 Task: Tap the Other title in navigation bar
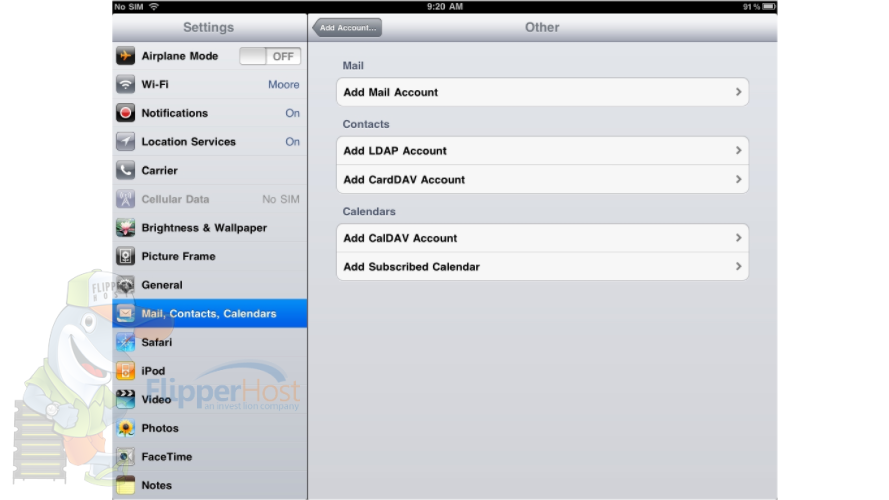click(x=542, y=27)
